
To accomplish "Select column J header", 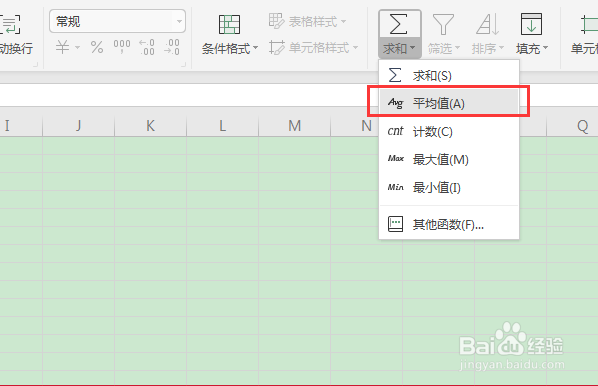I will (79, 125).
